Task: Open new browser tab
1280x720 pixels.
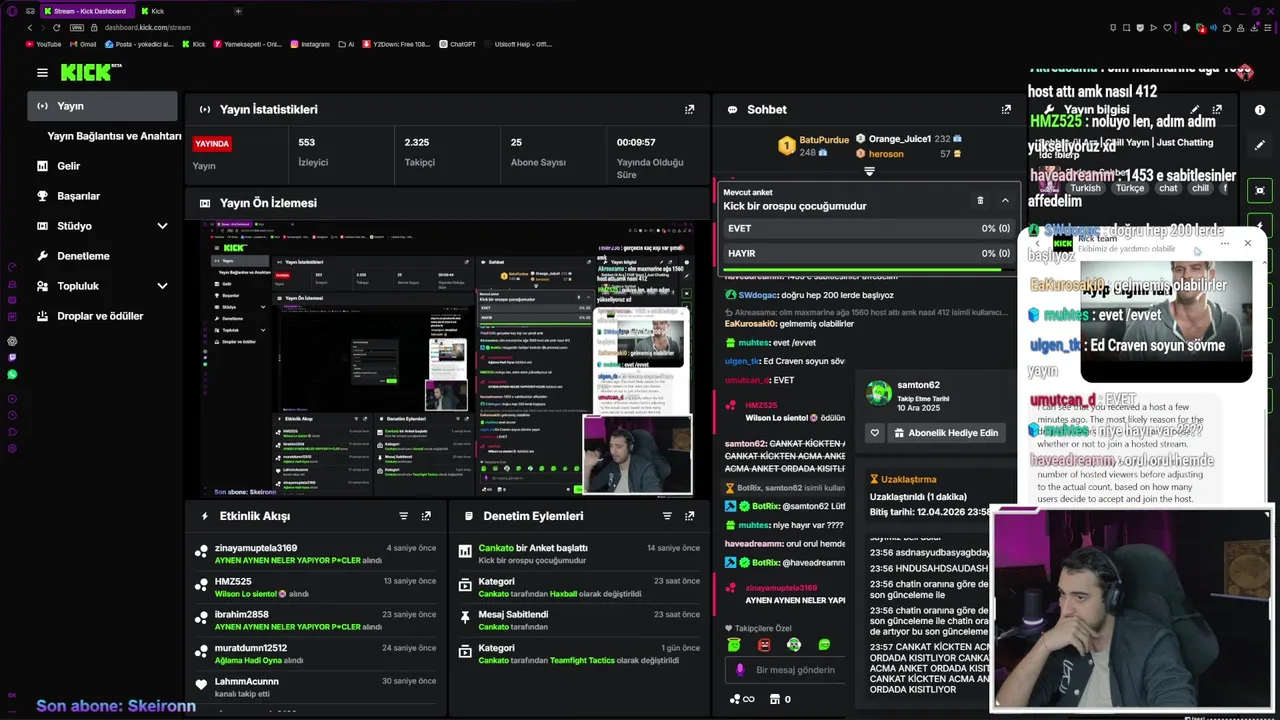Action: coord(238,11)
